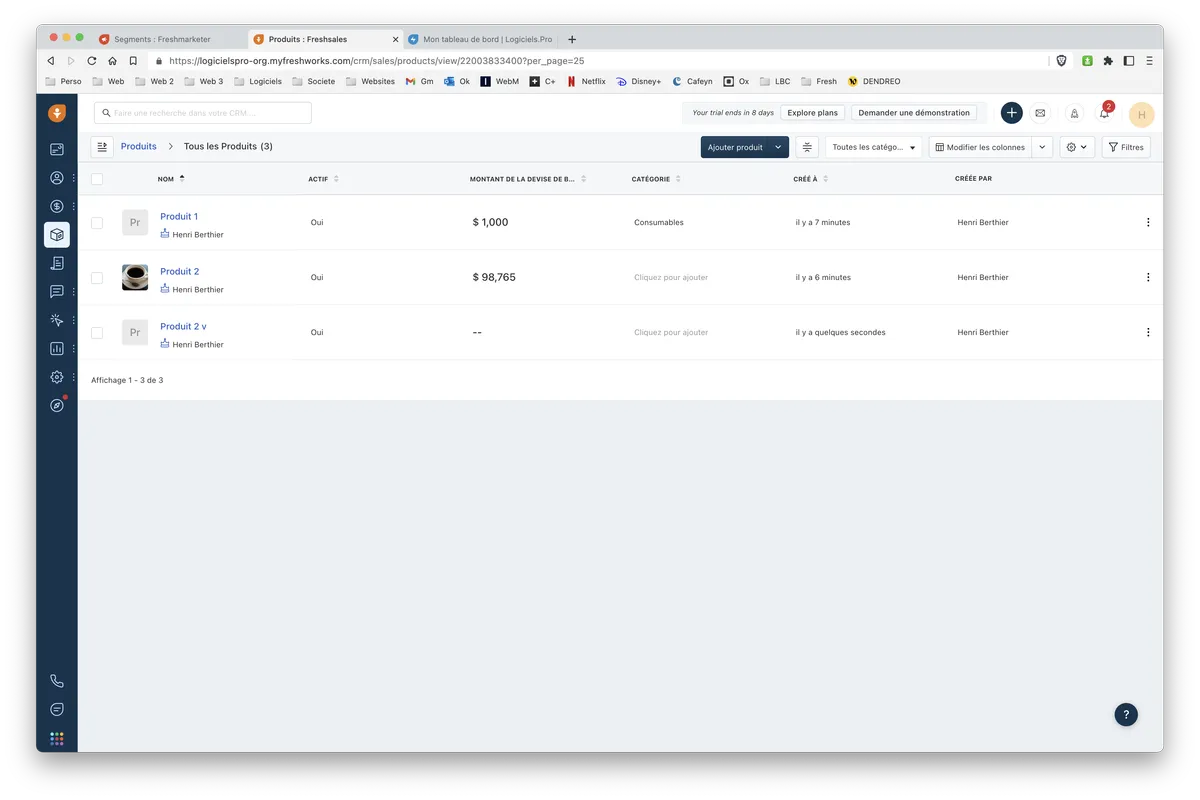Image resolution: width=1200 pixels, height=800 pixels.
Task: Open the Settings gear in sidebar
Action: coord(57,377)
